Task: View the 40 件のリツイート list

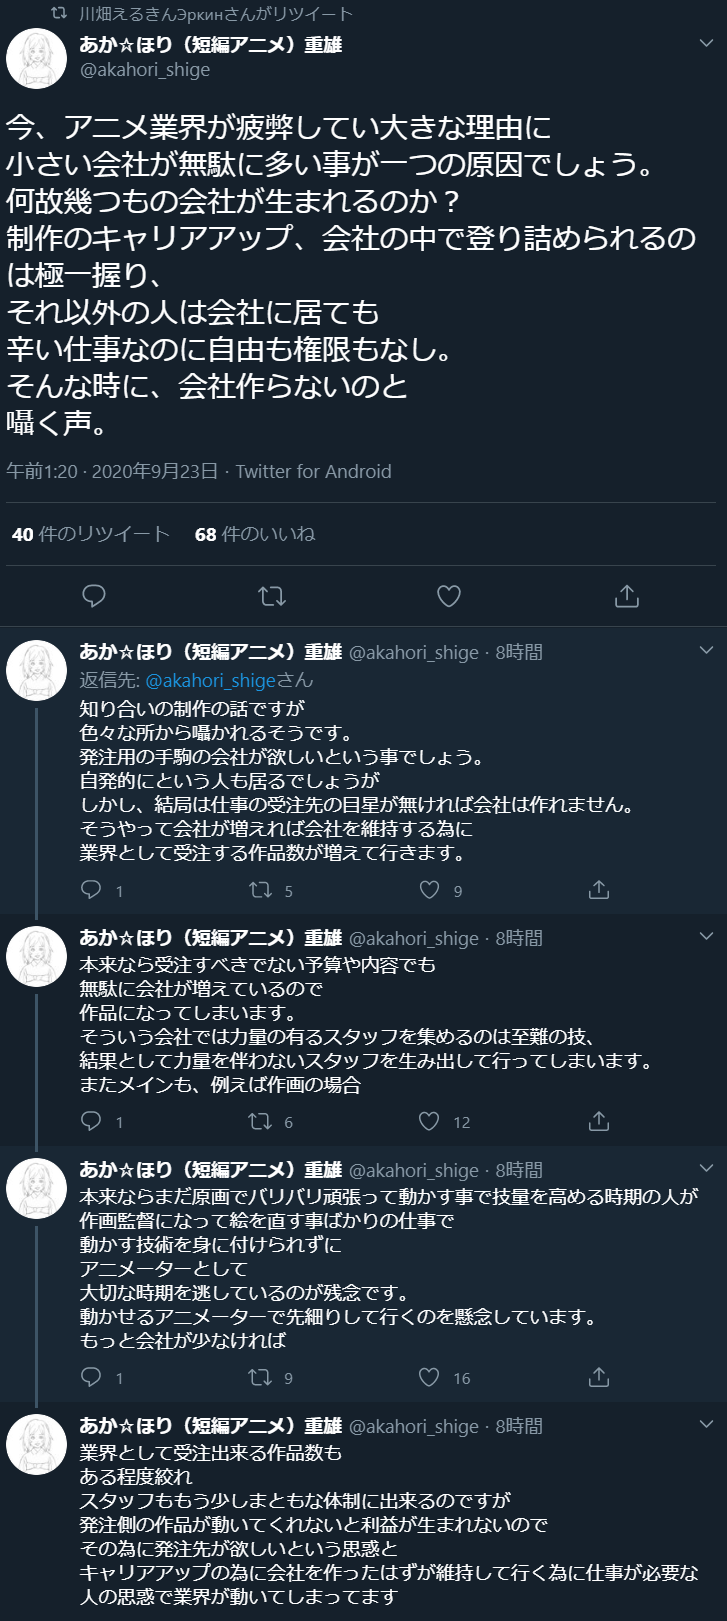Action: click(91, 534)
